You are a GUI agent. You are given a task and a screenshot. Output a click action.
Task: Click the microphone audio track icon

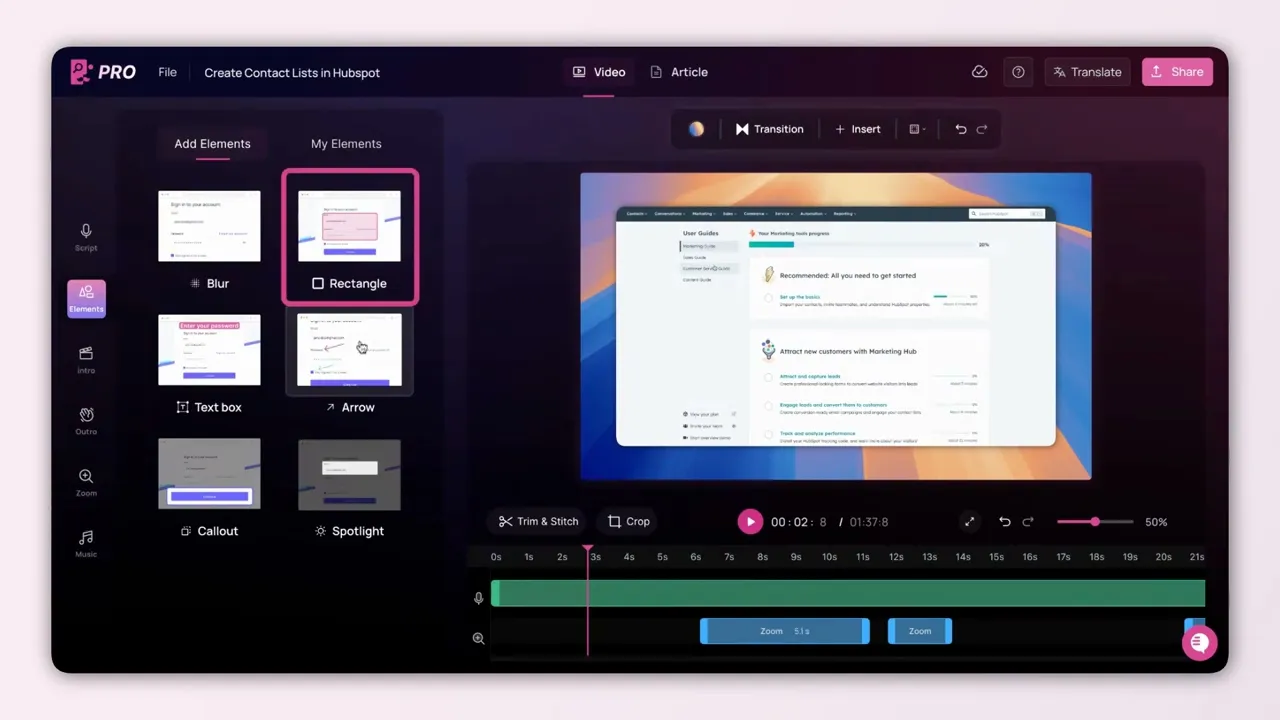click(478, 598)
